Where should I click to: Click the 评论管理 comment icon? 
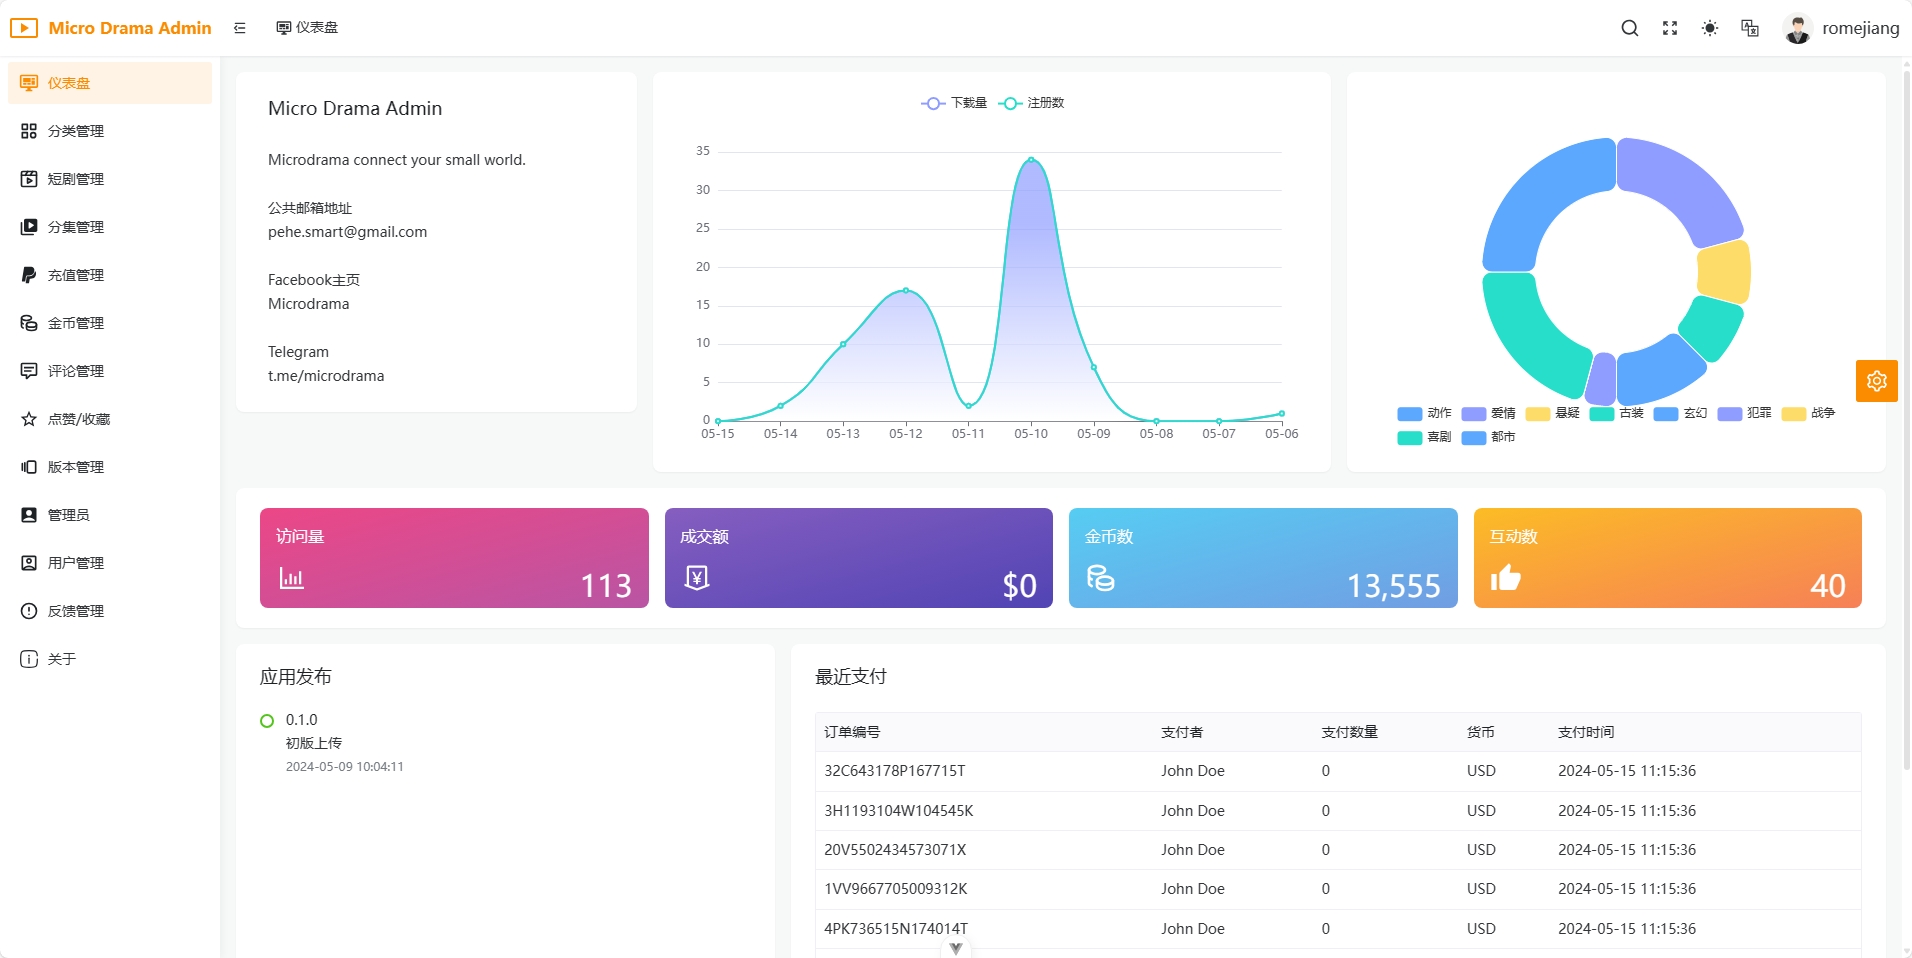pos(29,371)
